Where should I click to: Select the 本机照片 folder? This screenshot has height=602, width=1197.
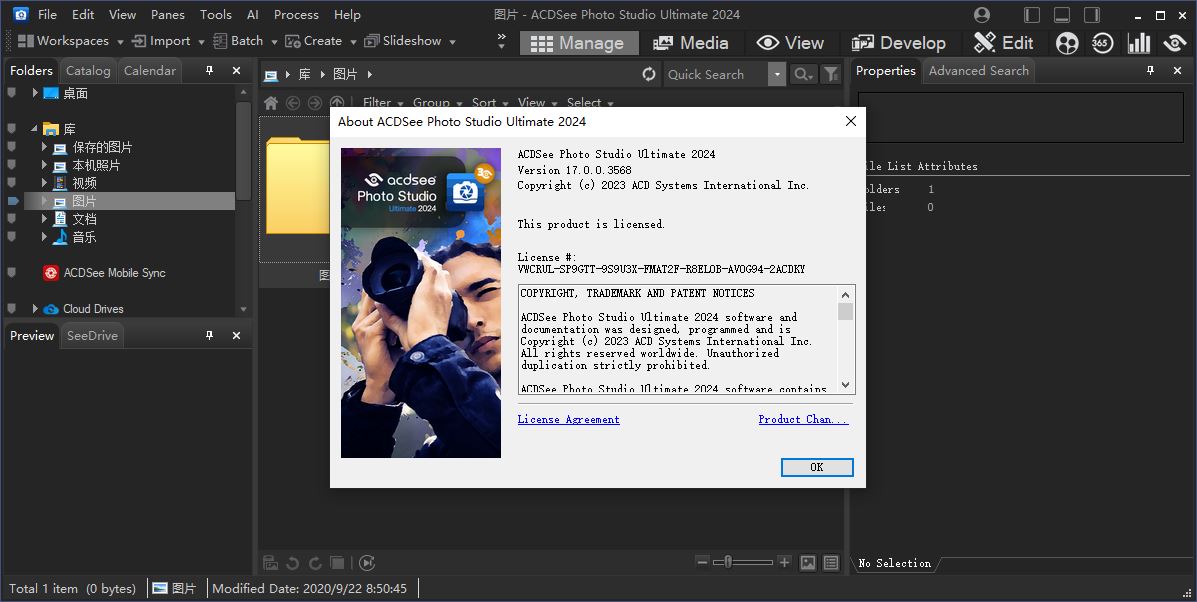[96, 166]
